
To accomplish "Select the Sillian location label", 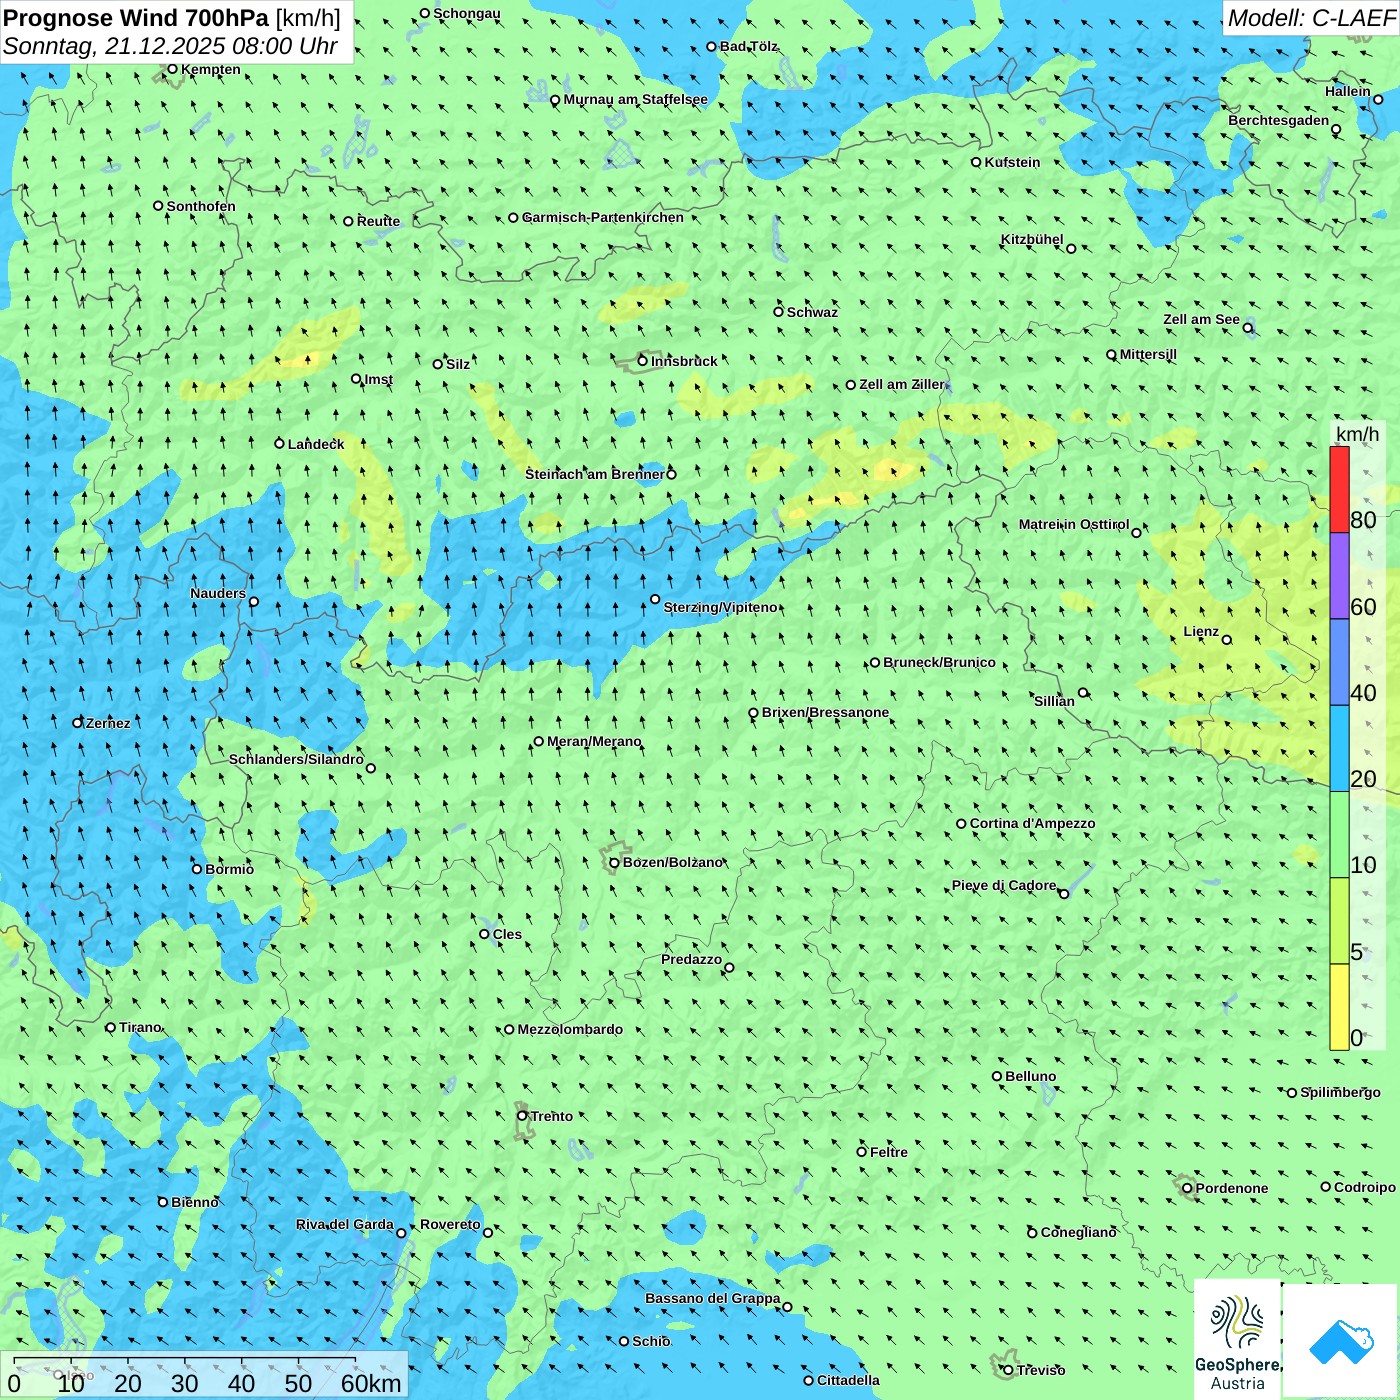I will click(1054, 701).
